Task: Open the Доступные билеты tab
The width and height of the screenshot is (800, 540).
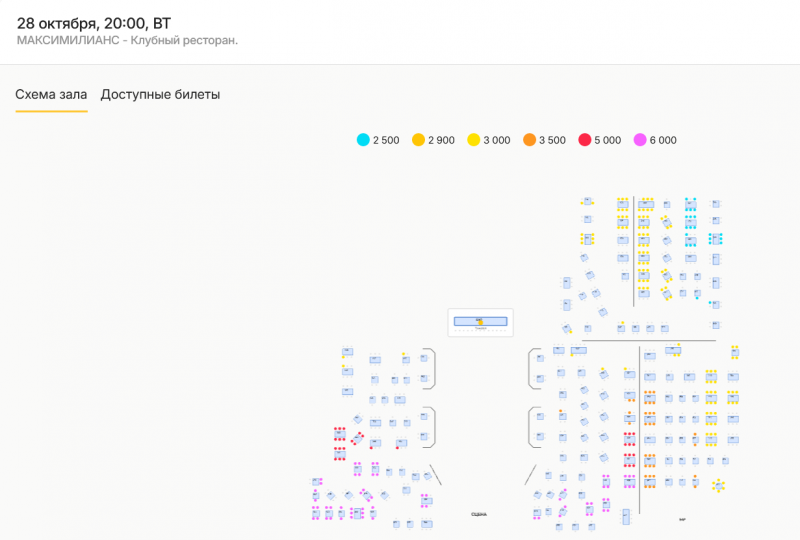Action: tap(160, 95)
